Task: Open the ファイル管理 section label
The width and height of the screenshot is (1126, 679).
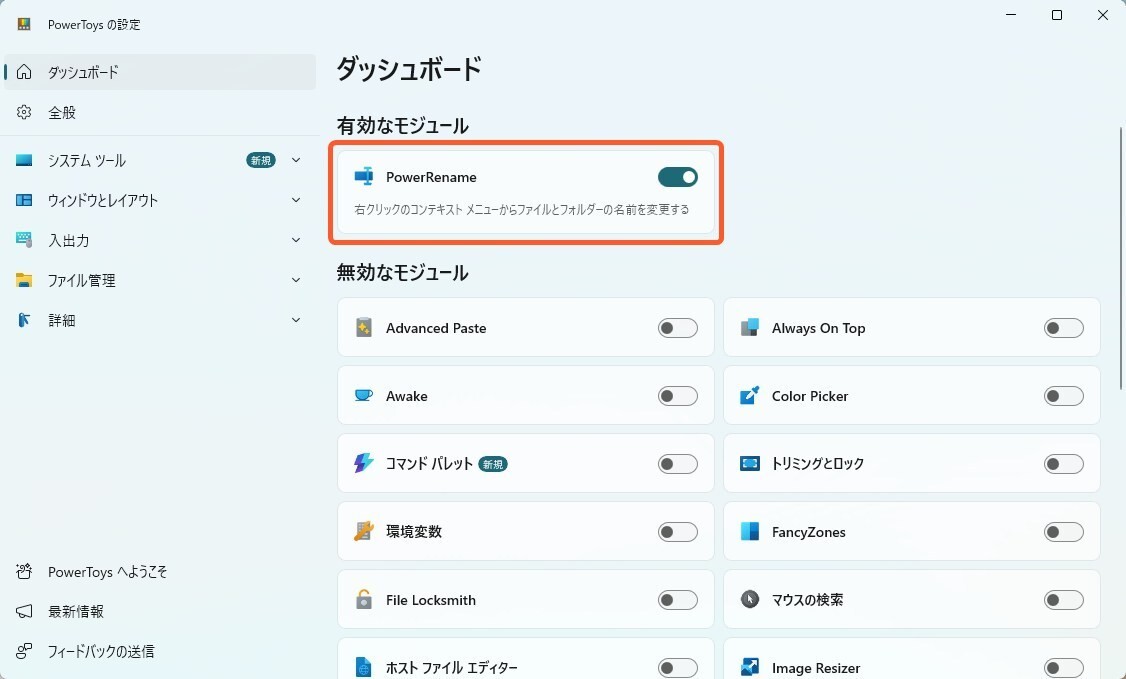Action: click(81, 281)
